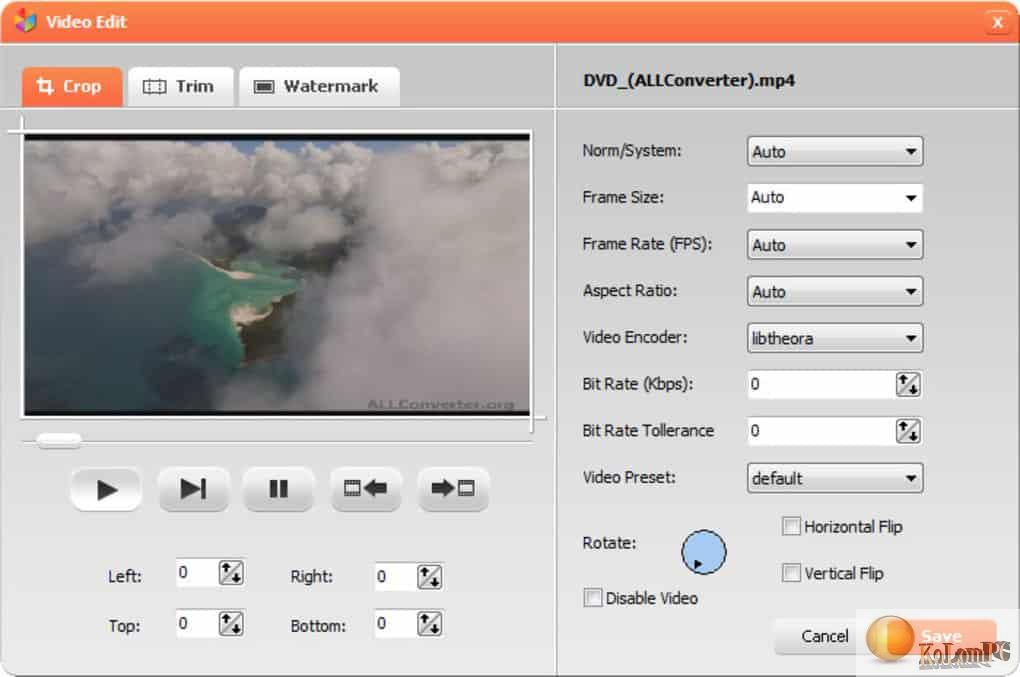The width and height of the screenshot is (1020, 677).
Task: Click the Bottom crop value field
Action: (x=396, y=623)
